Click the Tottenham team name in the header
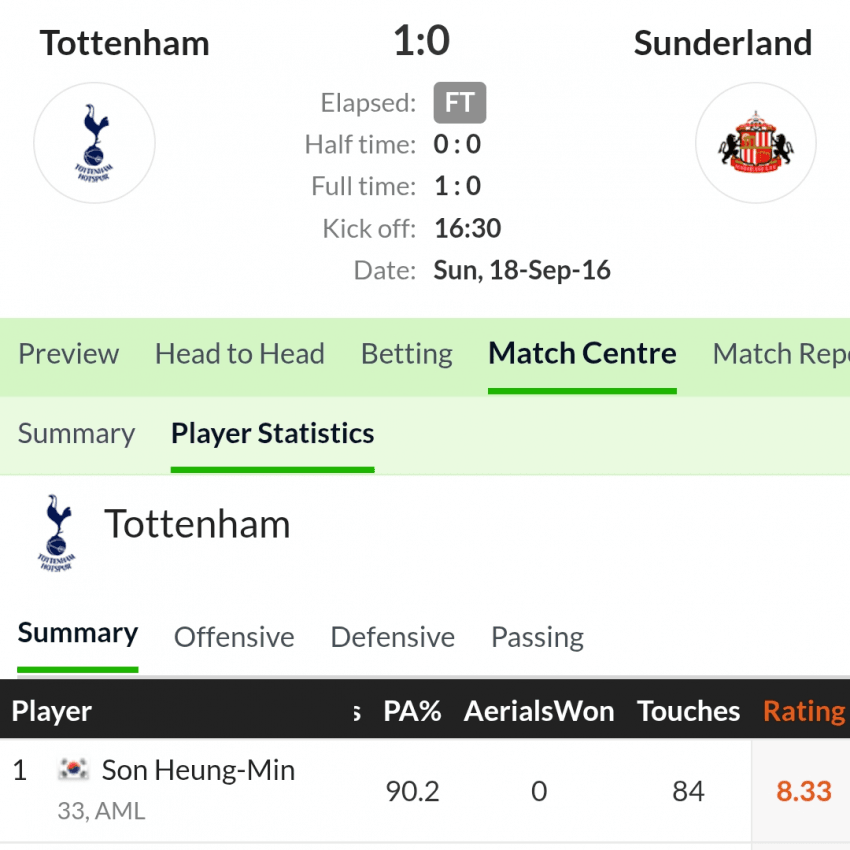 125,43
